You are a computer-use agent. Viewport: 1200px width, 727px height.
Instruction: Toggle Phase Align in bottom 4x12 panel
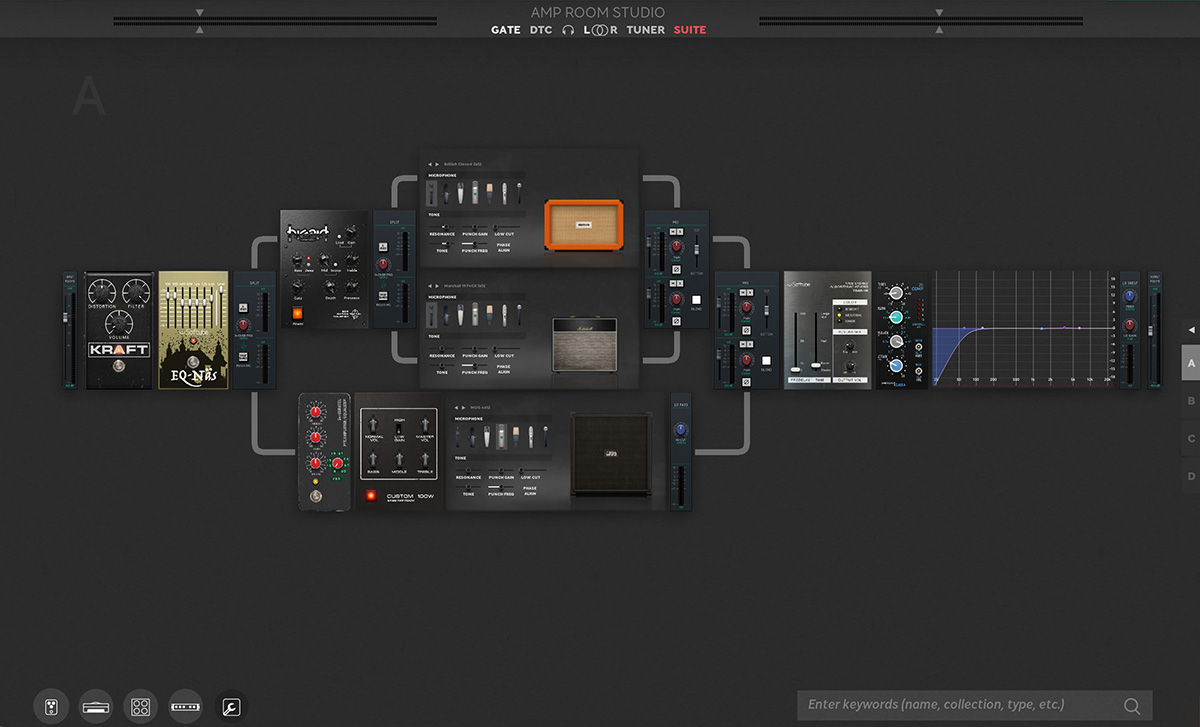pyautogui.click(x=529, y=490)
